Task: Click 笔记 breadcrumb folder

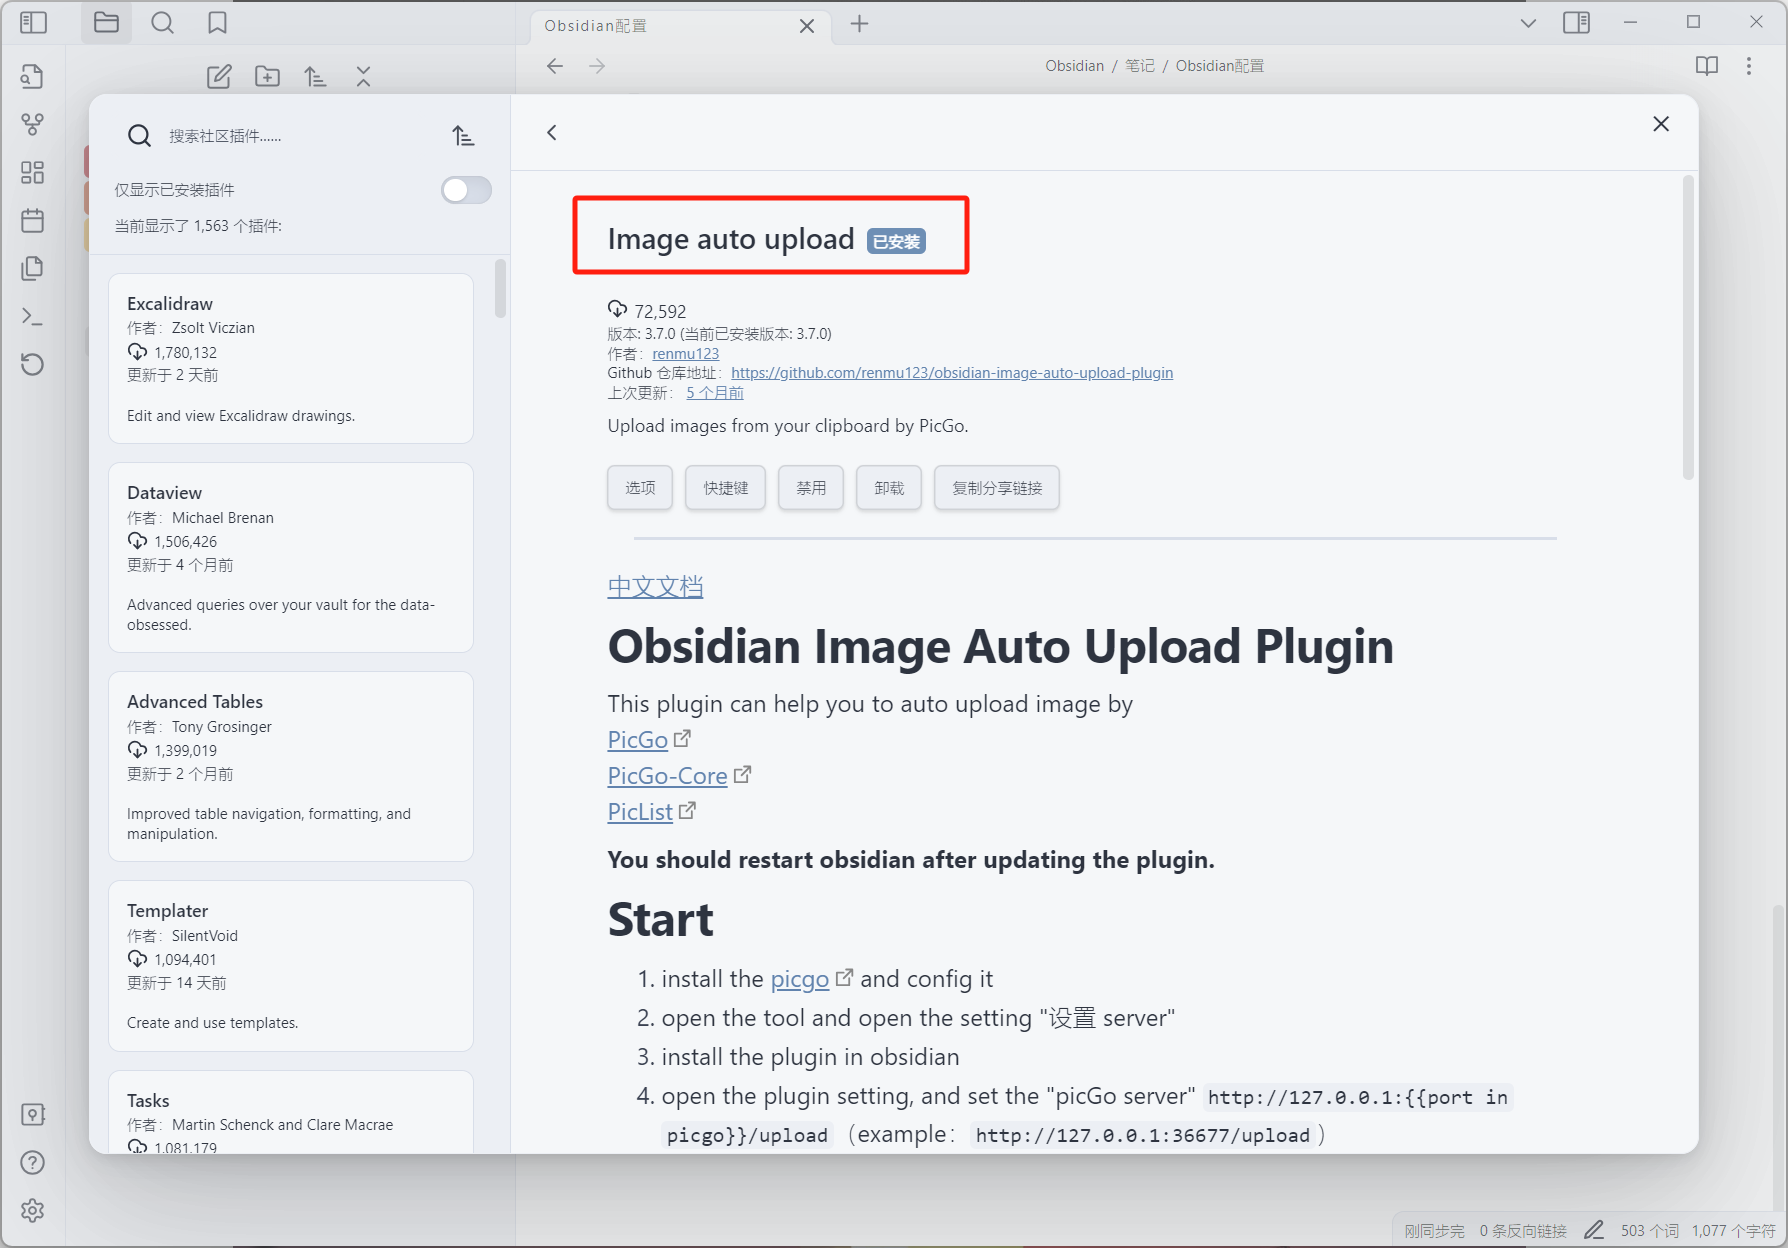Action: [1140, 66]
